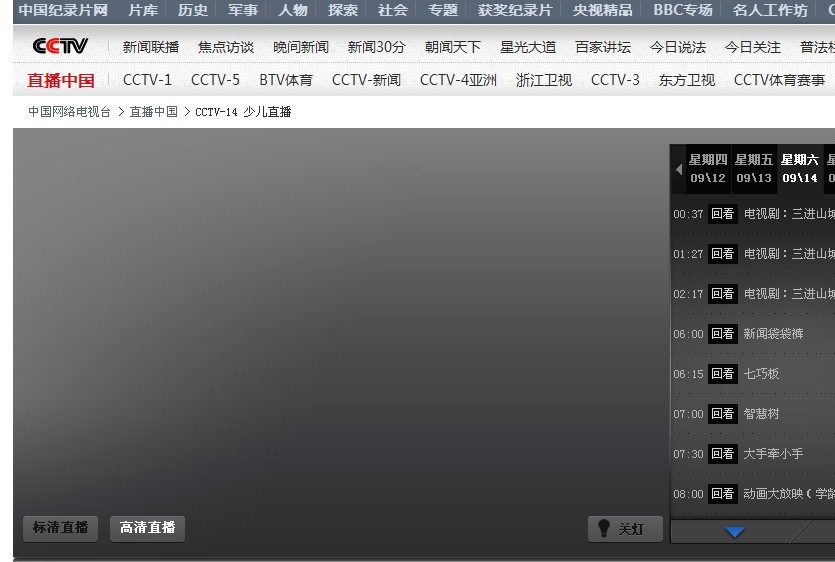
Task: Replay the 00:37 program with 回看
Action: coord(723,214)
